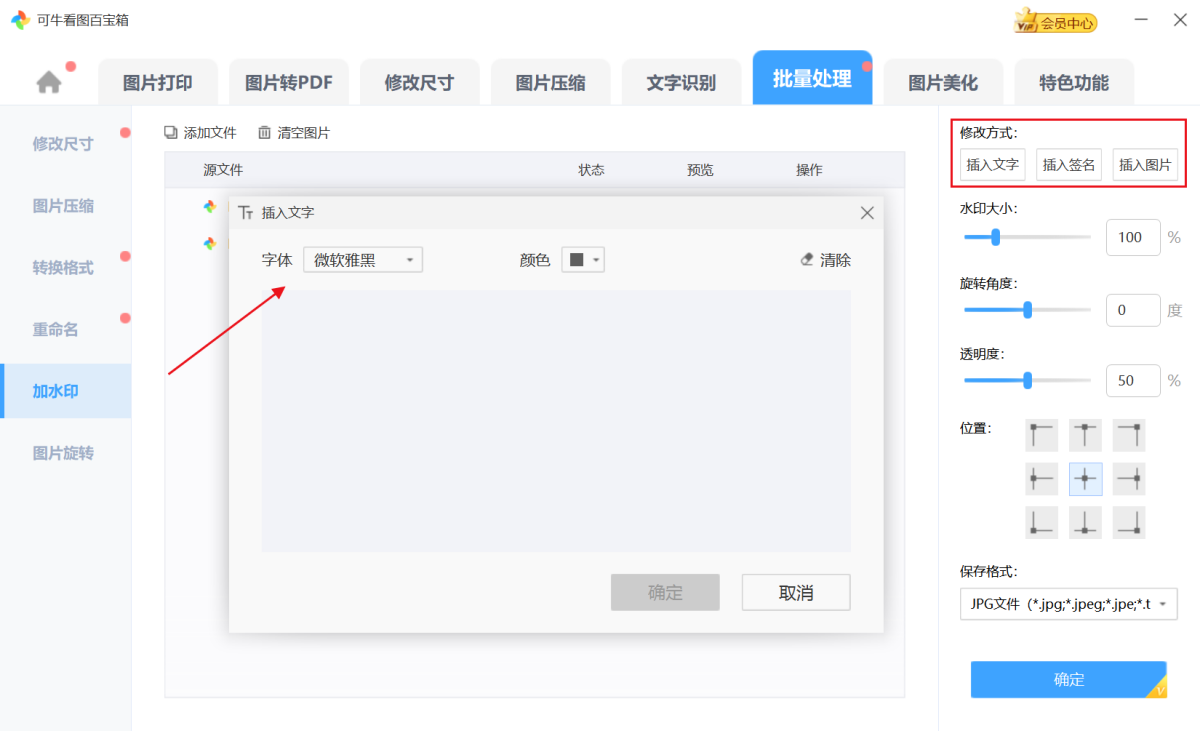Click the 插入文字 button
This screenshot has height=731, width=1200.
point(992,165)
